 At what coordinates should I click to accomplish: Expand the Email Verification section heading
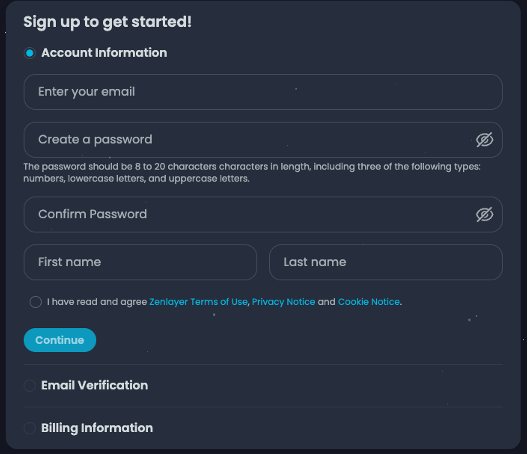[x=95, y=385]
